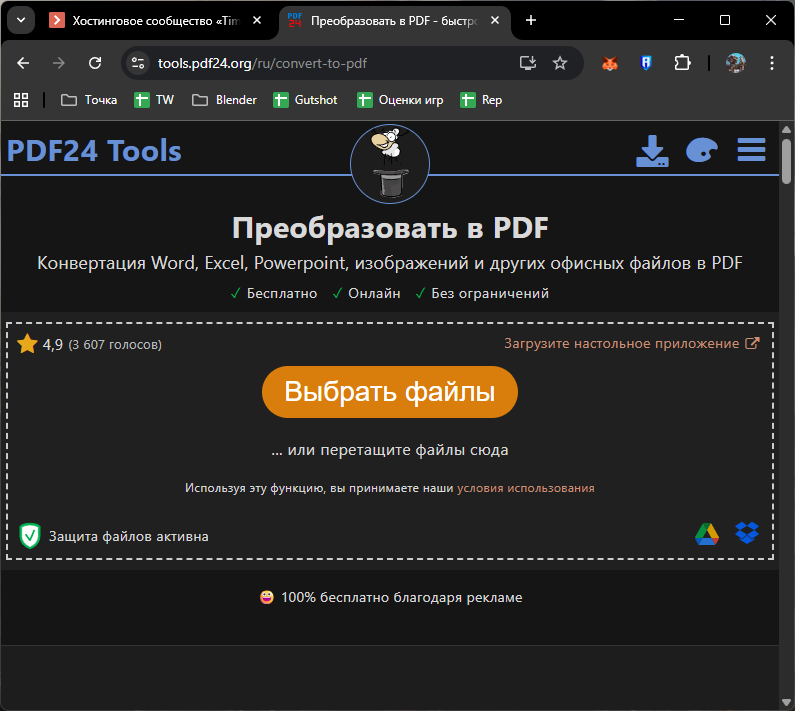Open the Chrome three-dot menu
795x711 pixels.
772,63
